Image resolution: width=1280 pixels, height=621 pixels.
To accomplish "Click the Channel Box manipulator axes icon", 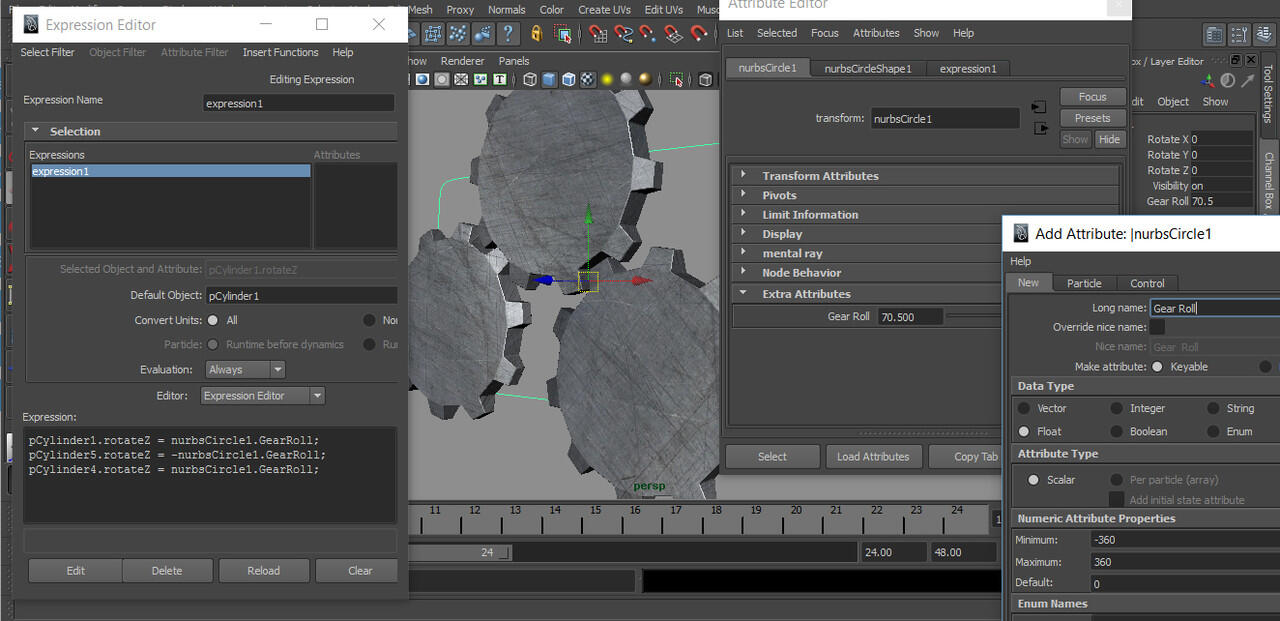I will point(1209,80).
